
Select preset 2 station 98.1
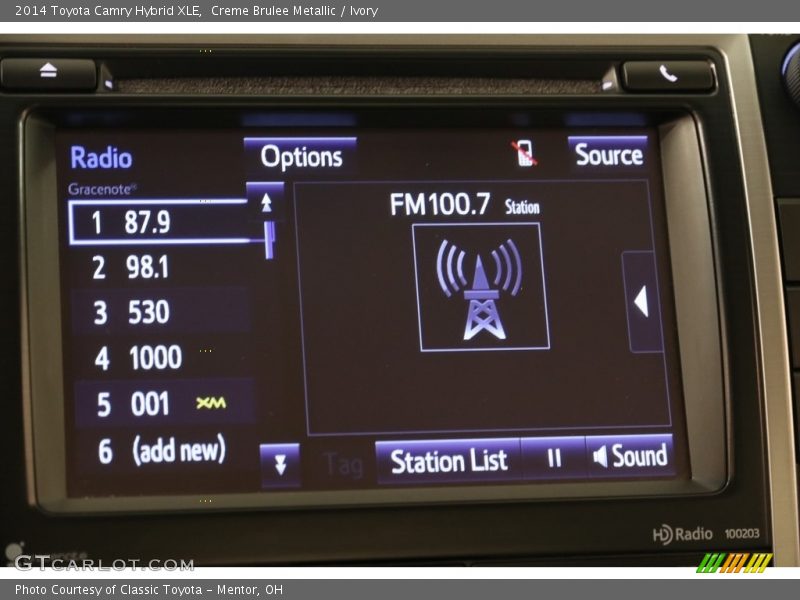click(x=157, y=267)
